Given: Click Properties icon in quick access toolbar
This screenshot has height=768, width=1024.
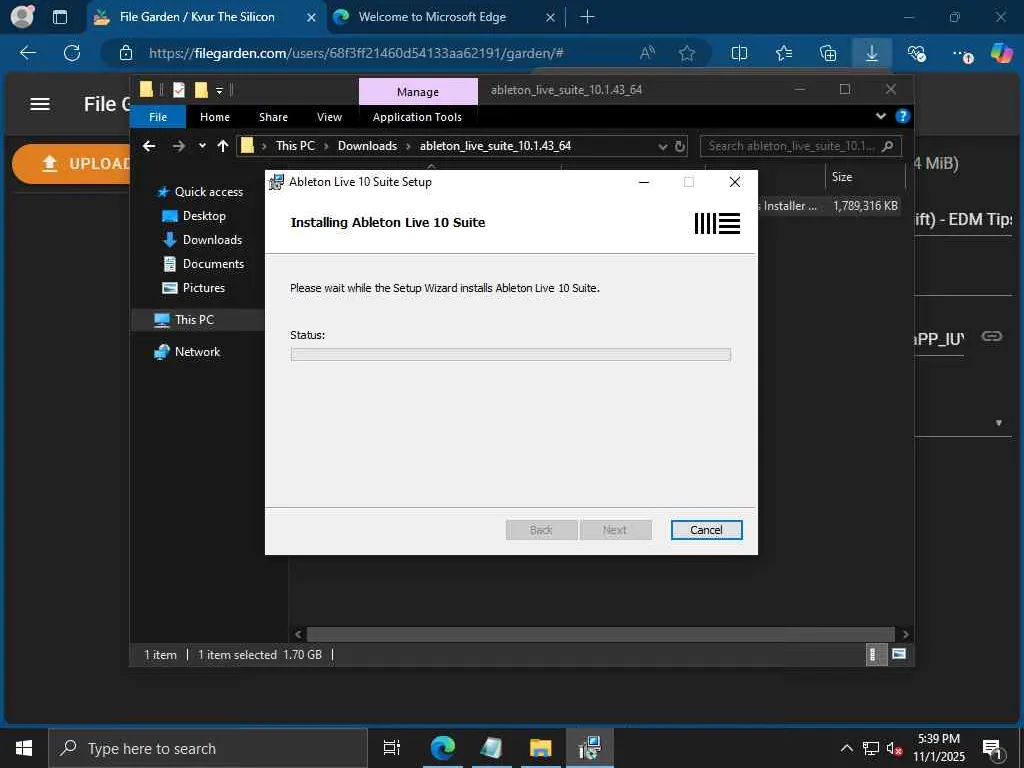Looking at the screenshot, I should pyautogui.click(x=179, y=89).
